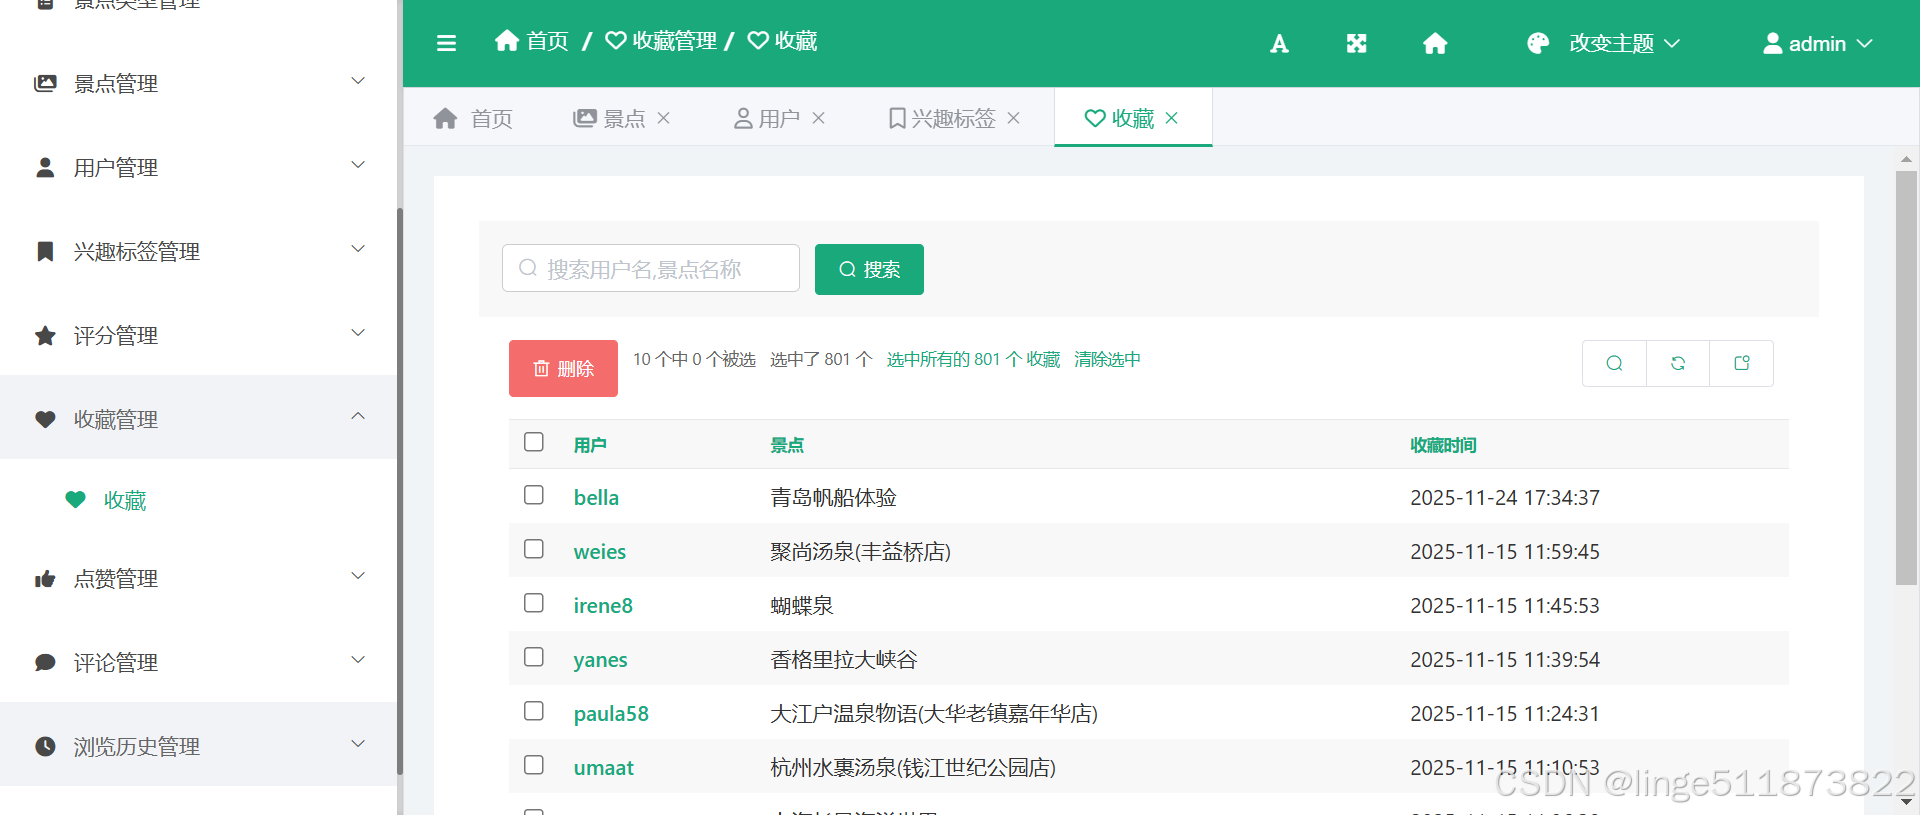The image size is (1920, 815).
Task: Check the row for user weies
Action: 534,549
